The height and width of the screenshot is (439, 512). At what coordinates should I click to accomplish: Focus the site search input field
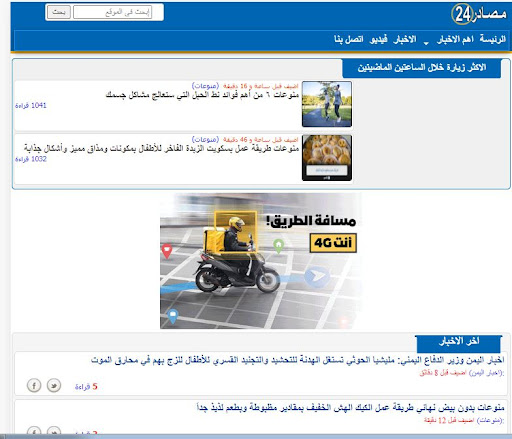coord(113,12)
